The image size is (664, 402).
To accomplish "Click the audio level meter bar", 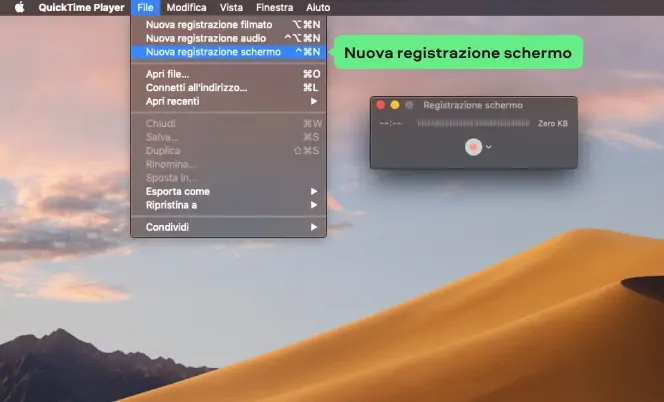I will (473, 123).
